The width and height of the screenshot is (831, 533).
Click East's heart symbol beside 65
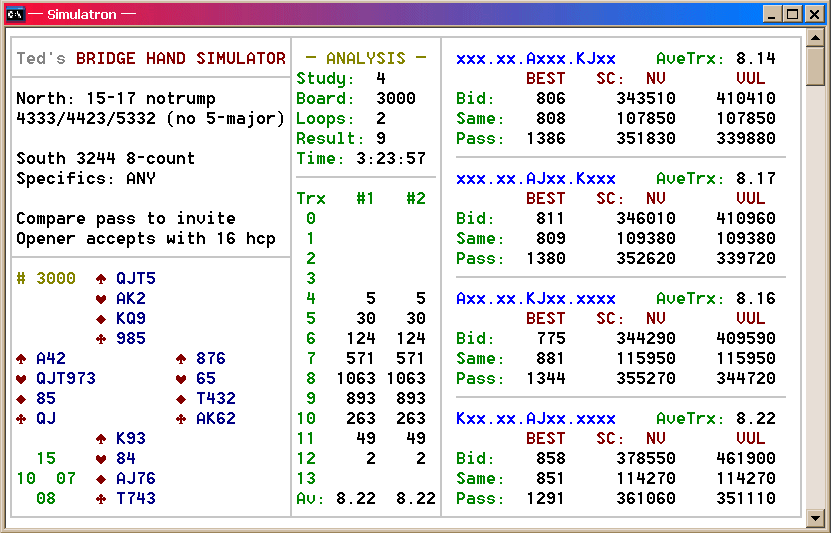tap(181, 379)
